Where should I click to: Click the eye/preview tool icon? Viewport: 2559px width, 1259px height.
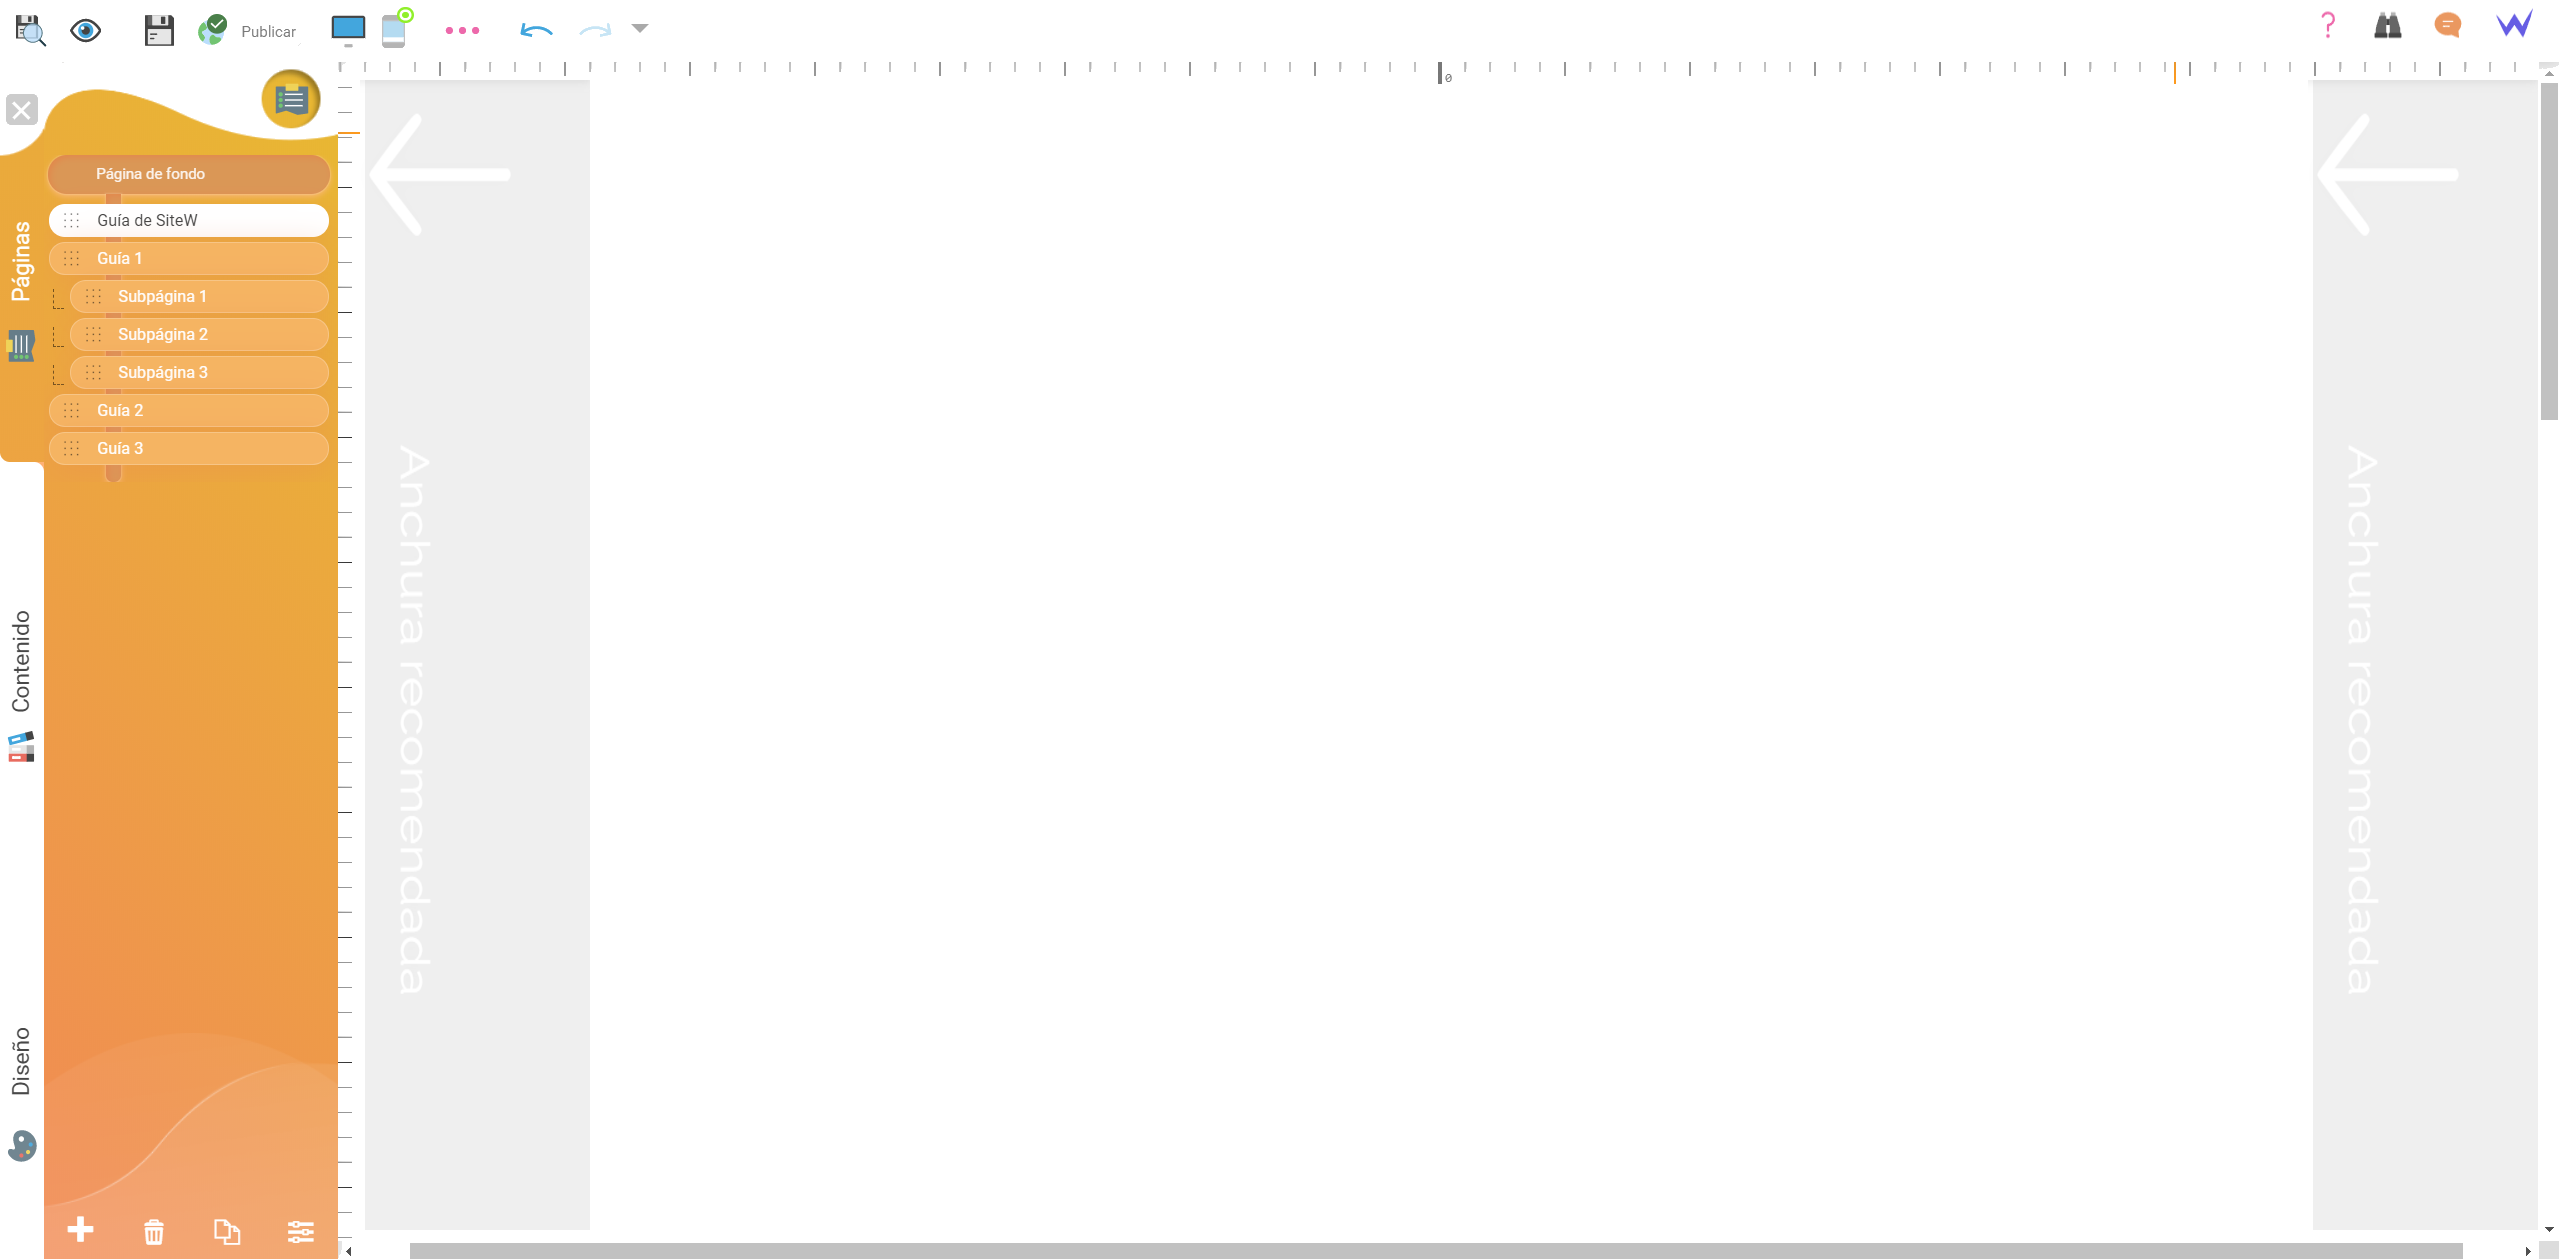[90, 29]
